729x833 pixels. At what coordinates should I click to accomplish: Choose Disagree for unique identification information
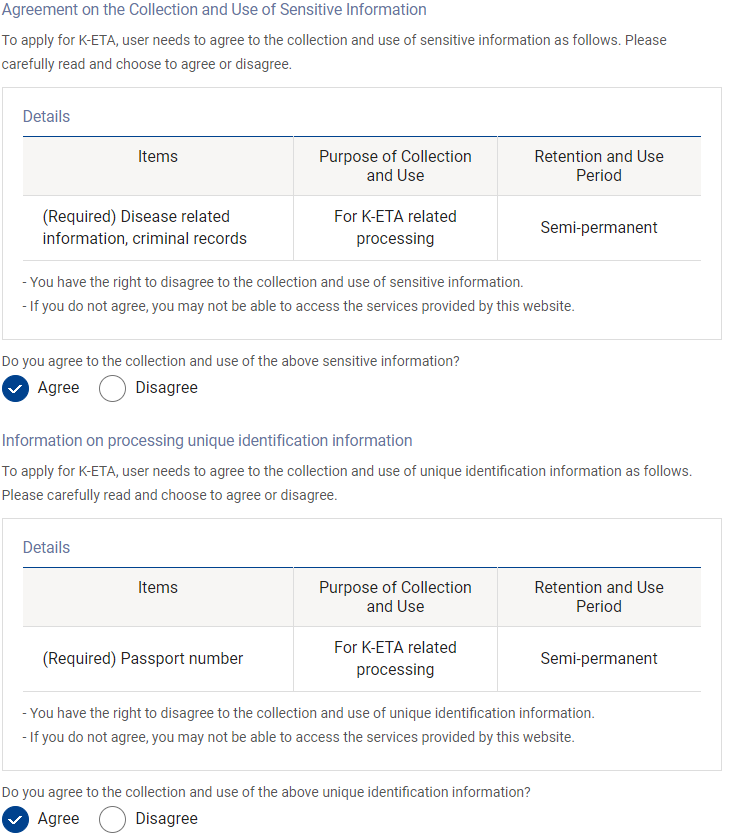tap(113, 819)
